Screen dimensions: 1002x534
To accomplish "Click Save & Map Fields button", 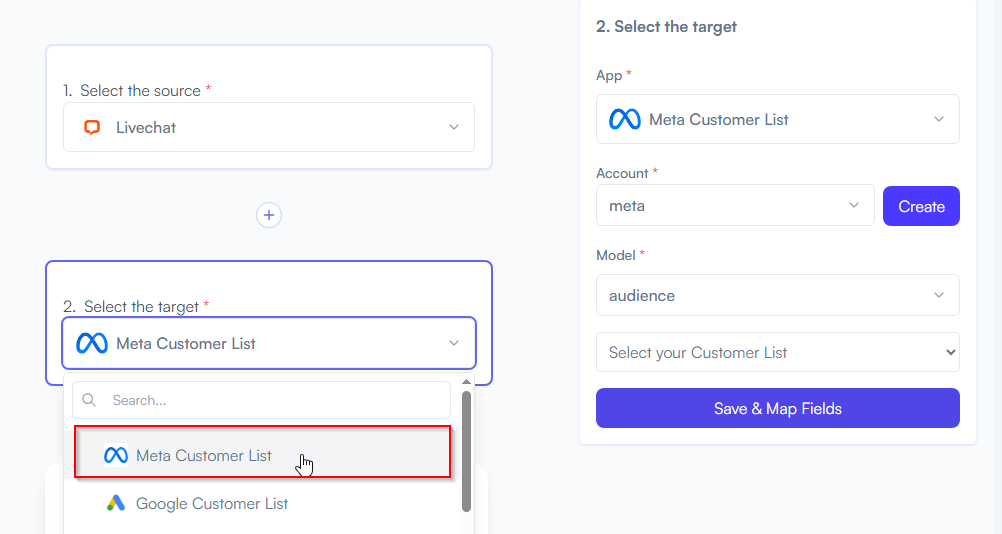I will [x=778, y=408].
